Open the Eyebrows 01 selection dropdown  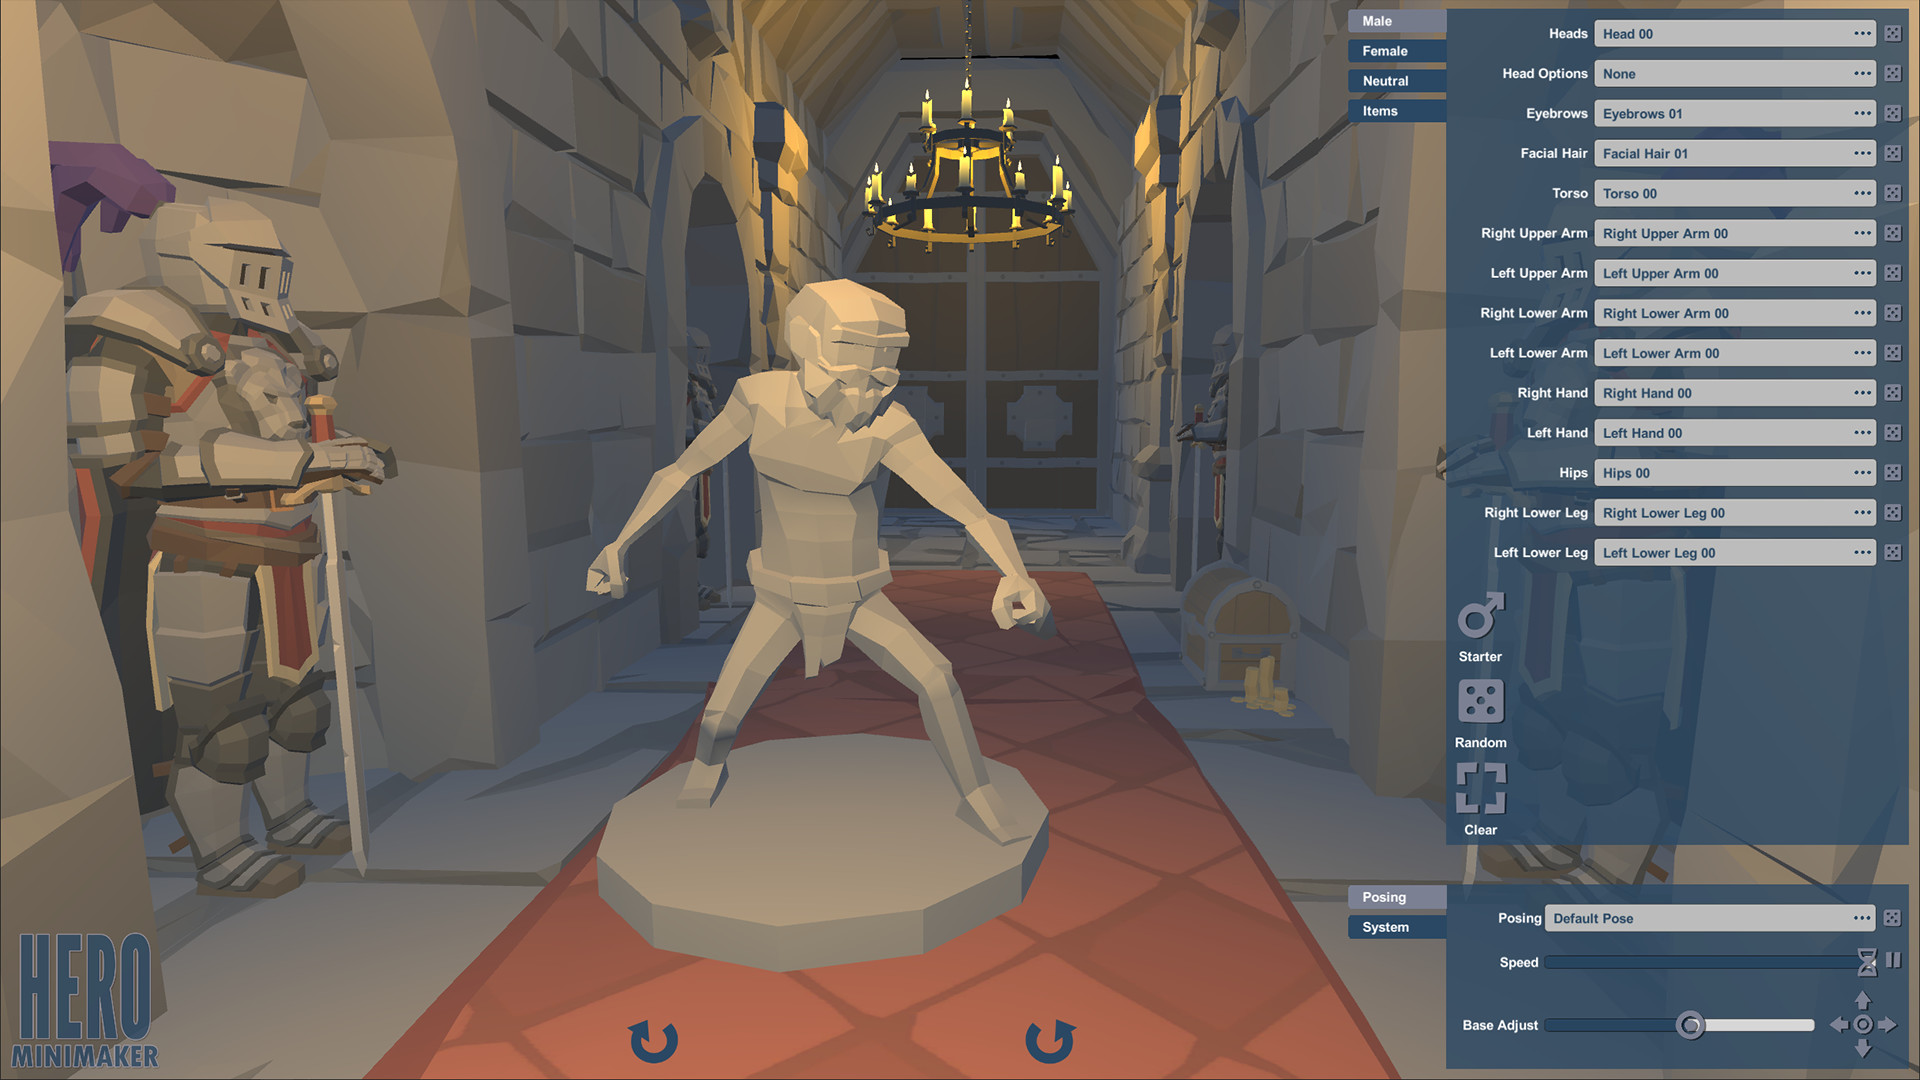point(1735,113)
